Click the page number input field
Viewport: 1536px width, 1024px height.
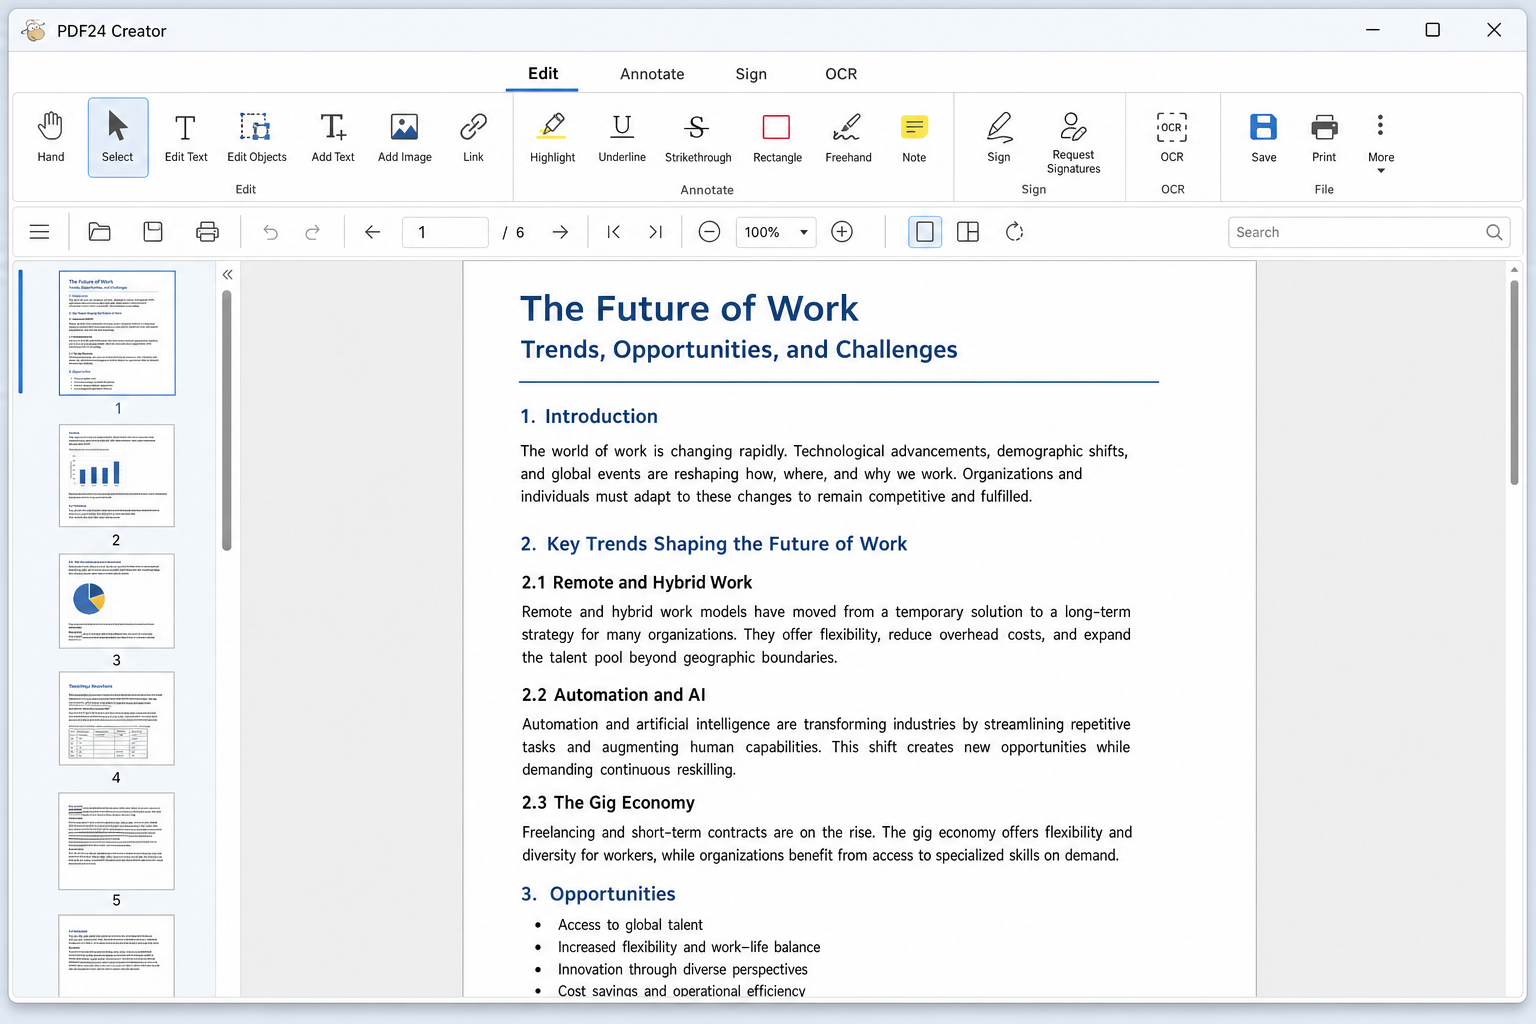click(x=445, y=232)
